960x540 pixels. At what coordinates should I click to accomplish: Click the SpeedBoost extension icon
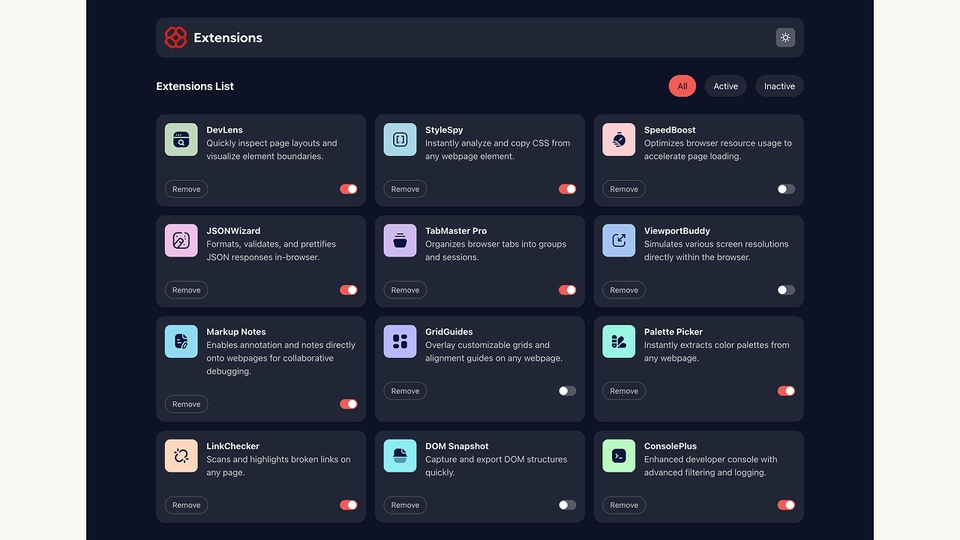[619, 140]
